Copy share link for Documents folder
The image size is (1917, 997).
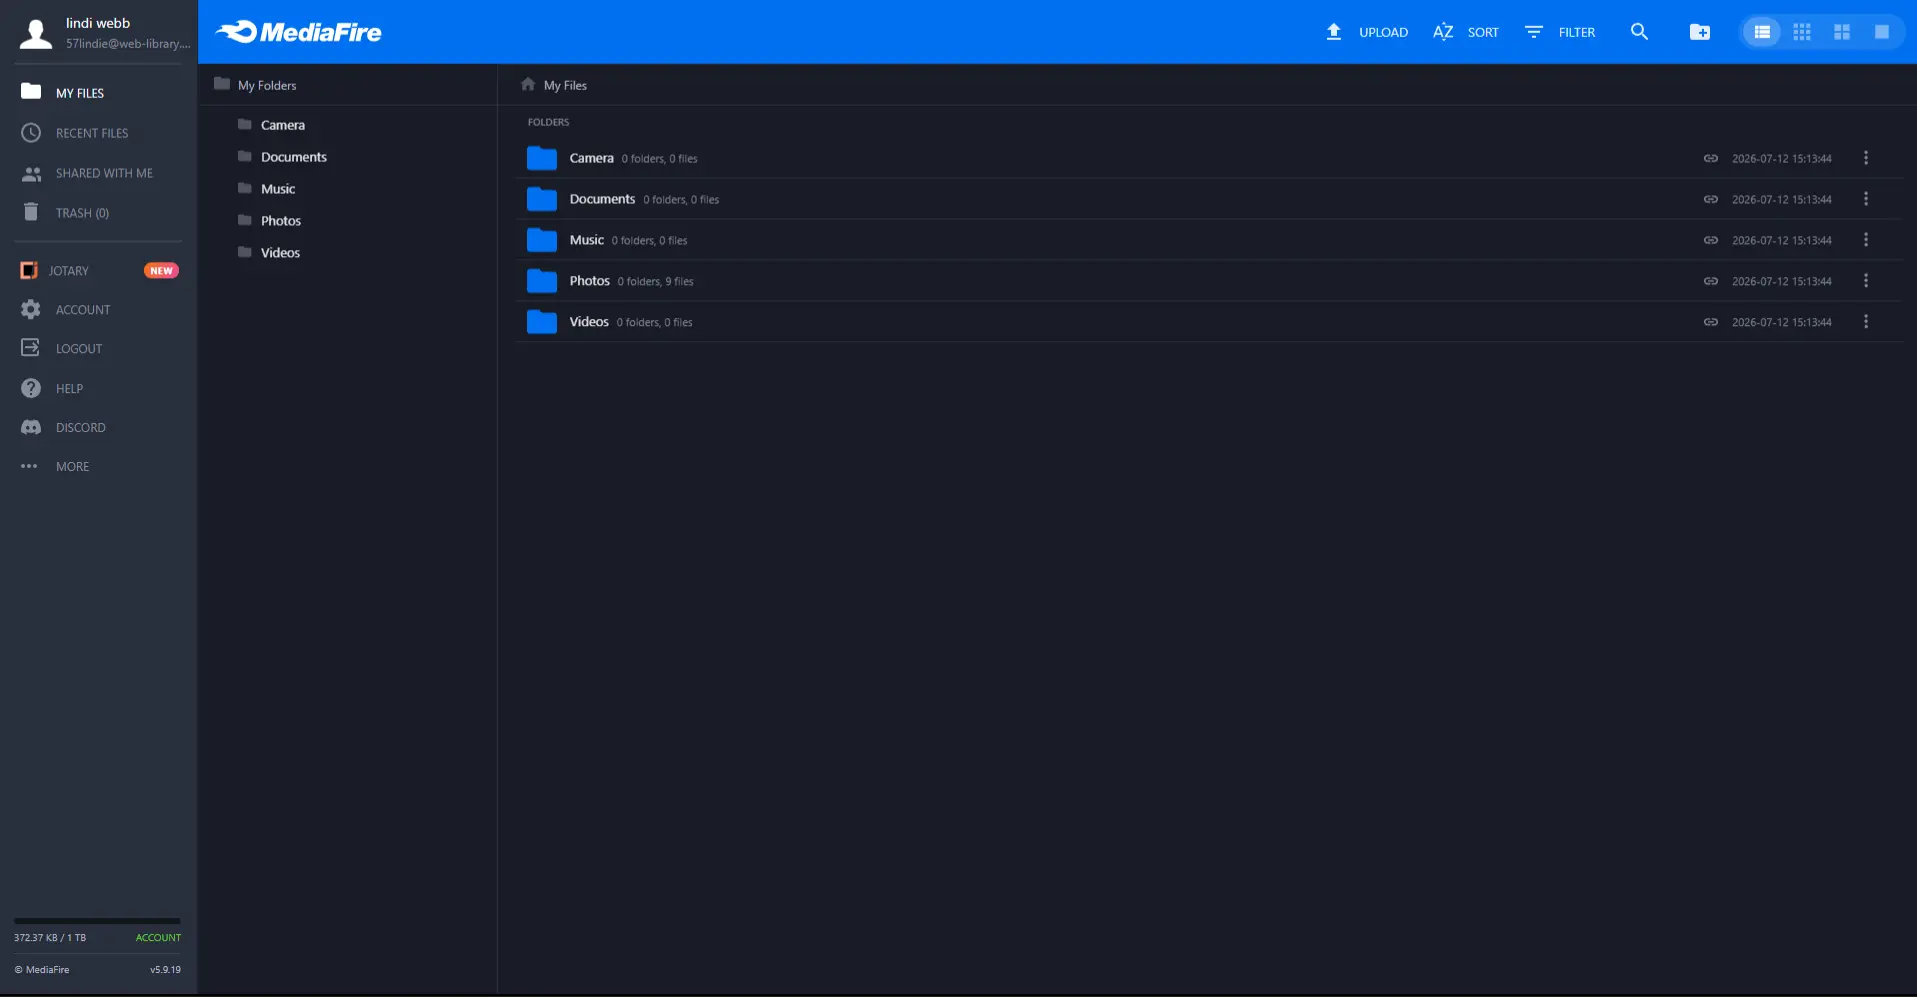click(x=1711, y=199)
